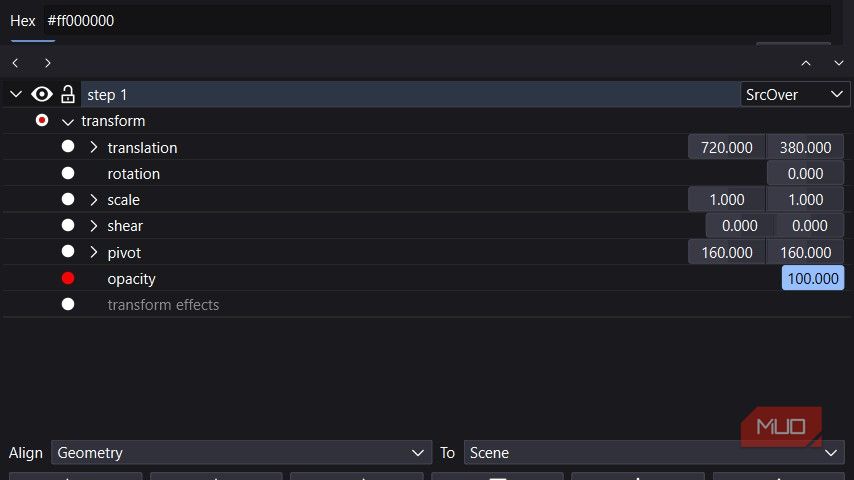Click the right arrow navigation icon
Image resolution: width=854 pixels, height=480 pixels.
pyautogui.click(x=48, y=63)
